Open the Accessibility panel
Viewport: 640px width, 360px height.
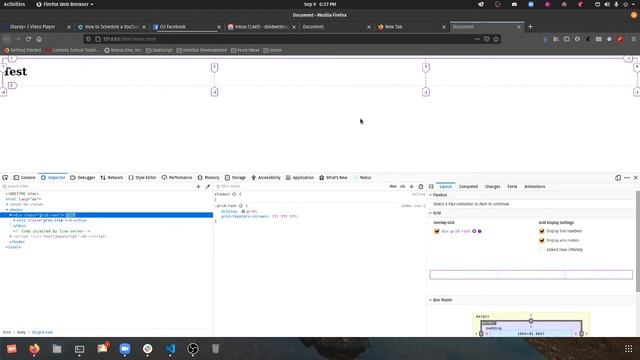pyautogui.click(x=266, y=178)
